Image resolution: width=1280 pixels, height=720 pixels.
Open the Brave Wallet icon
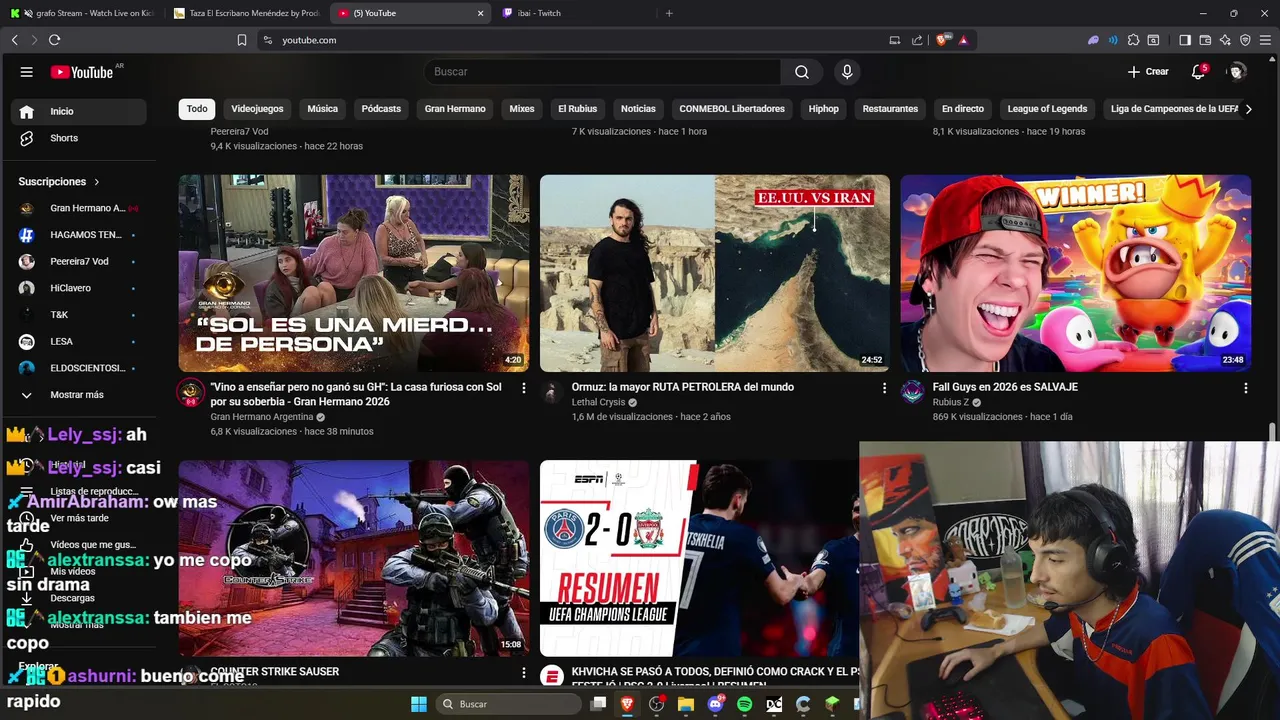(x=1205, y=40)
